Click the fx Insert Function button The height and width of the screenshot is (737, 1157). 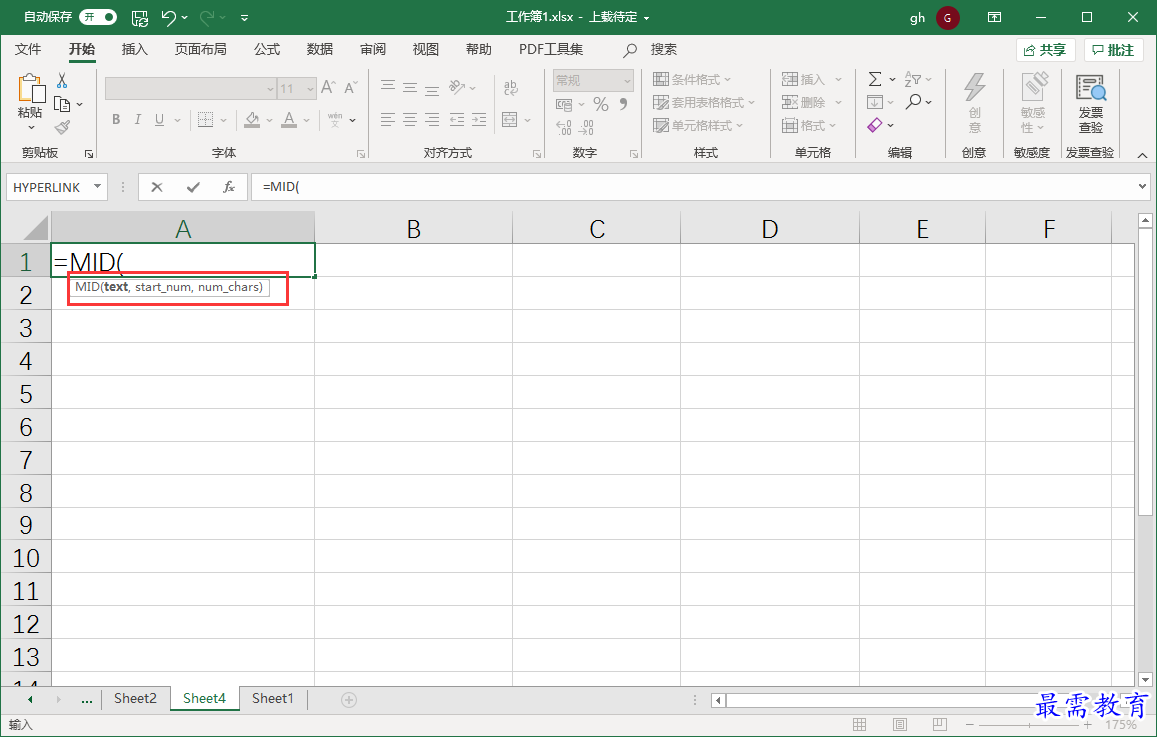coord(229,187)
